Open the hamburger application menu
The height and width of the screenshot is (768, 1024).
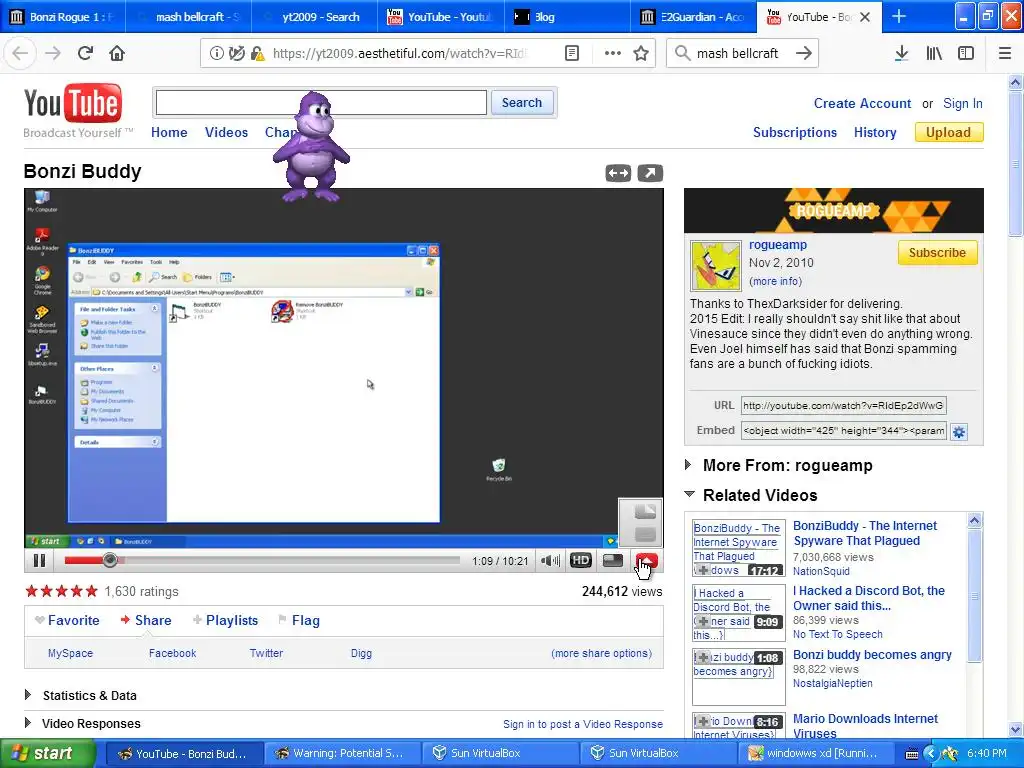1005,53
